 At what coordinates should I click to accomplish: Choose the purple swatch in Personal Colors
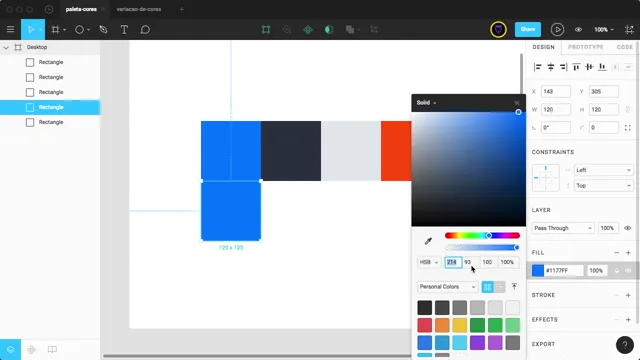click(477, 343)
